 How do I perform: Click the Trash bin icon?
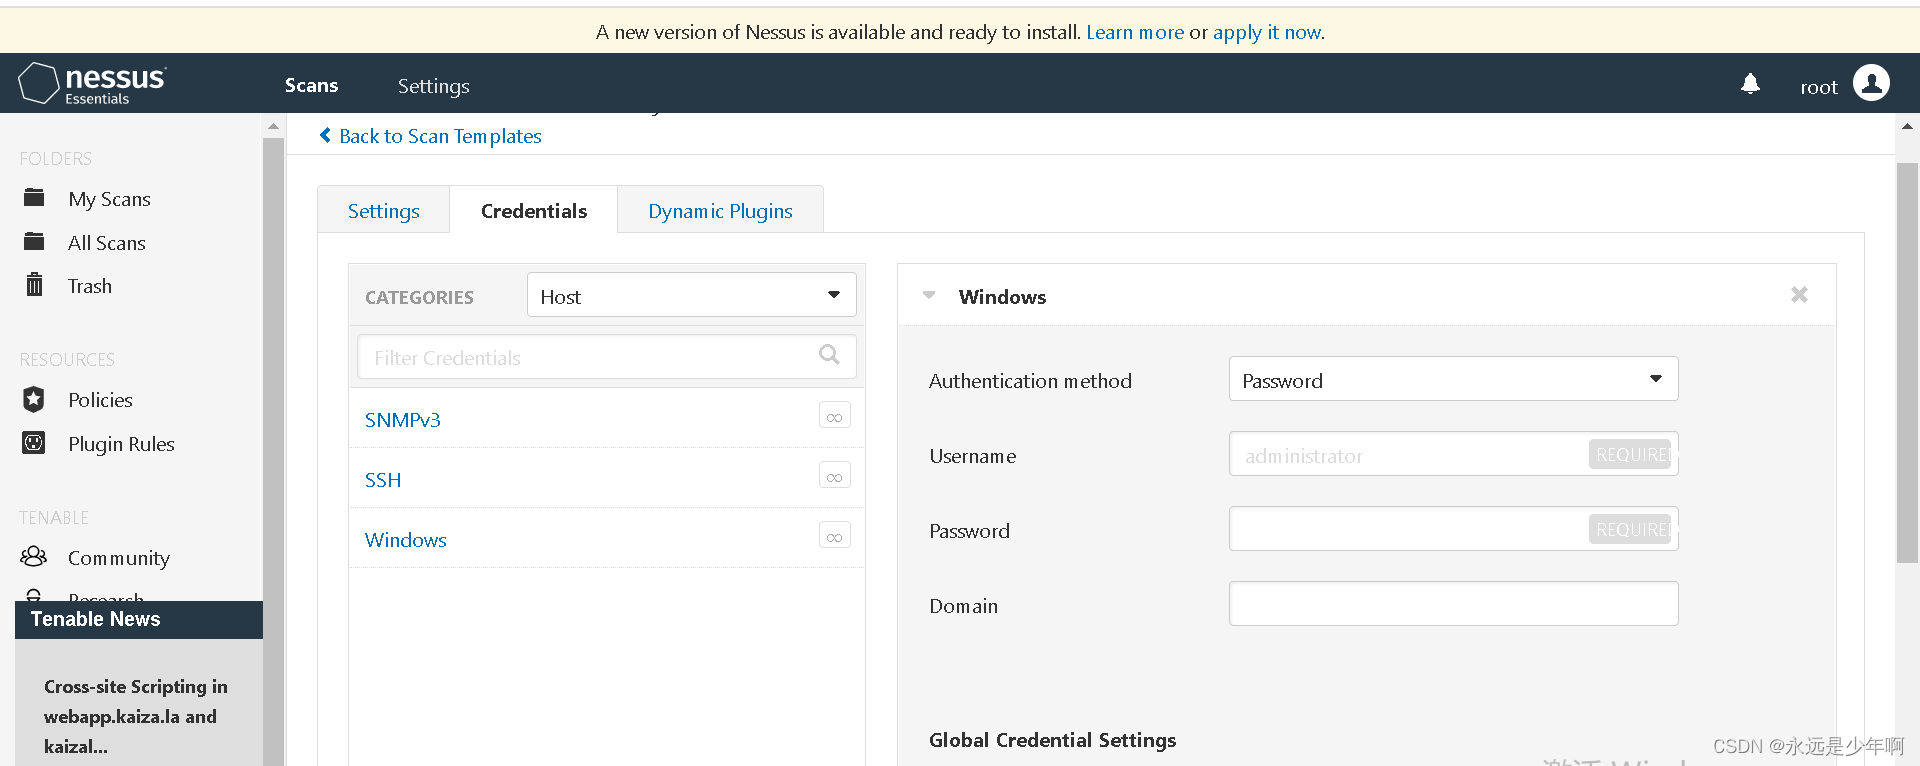tap(34, 285)
